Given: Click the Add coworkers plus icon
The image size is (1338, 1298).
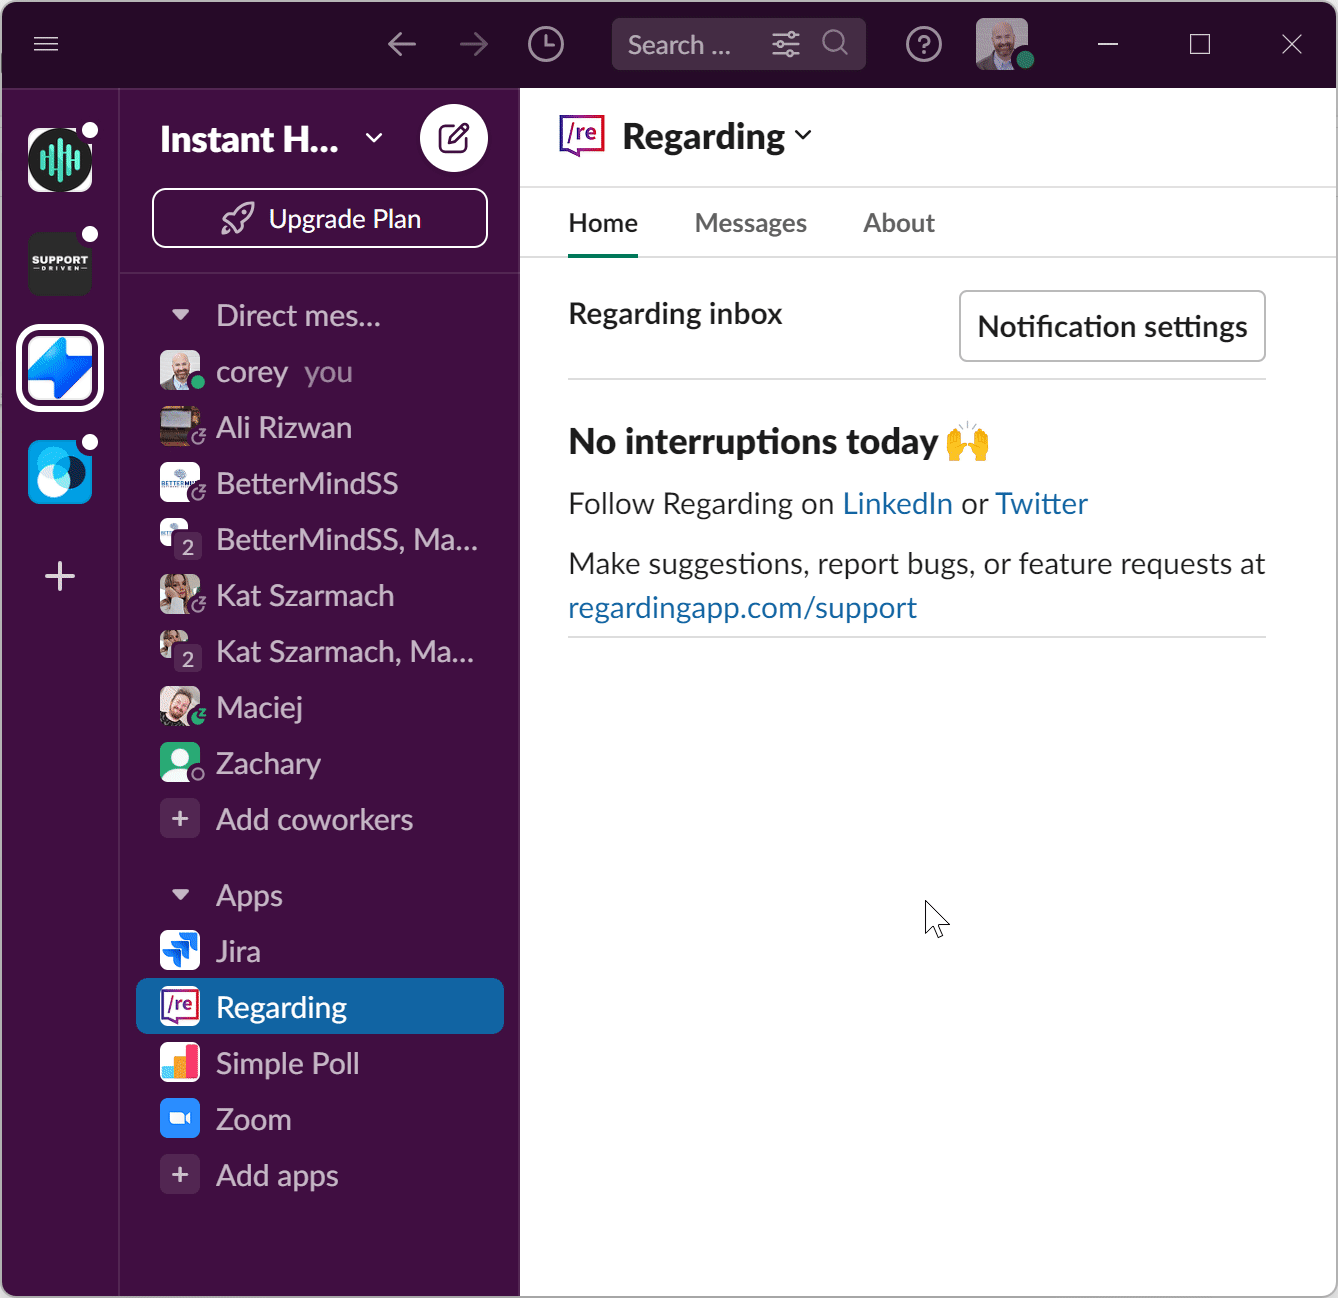Looking at the screenshot, I should click(180, 819).
